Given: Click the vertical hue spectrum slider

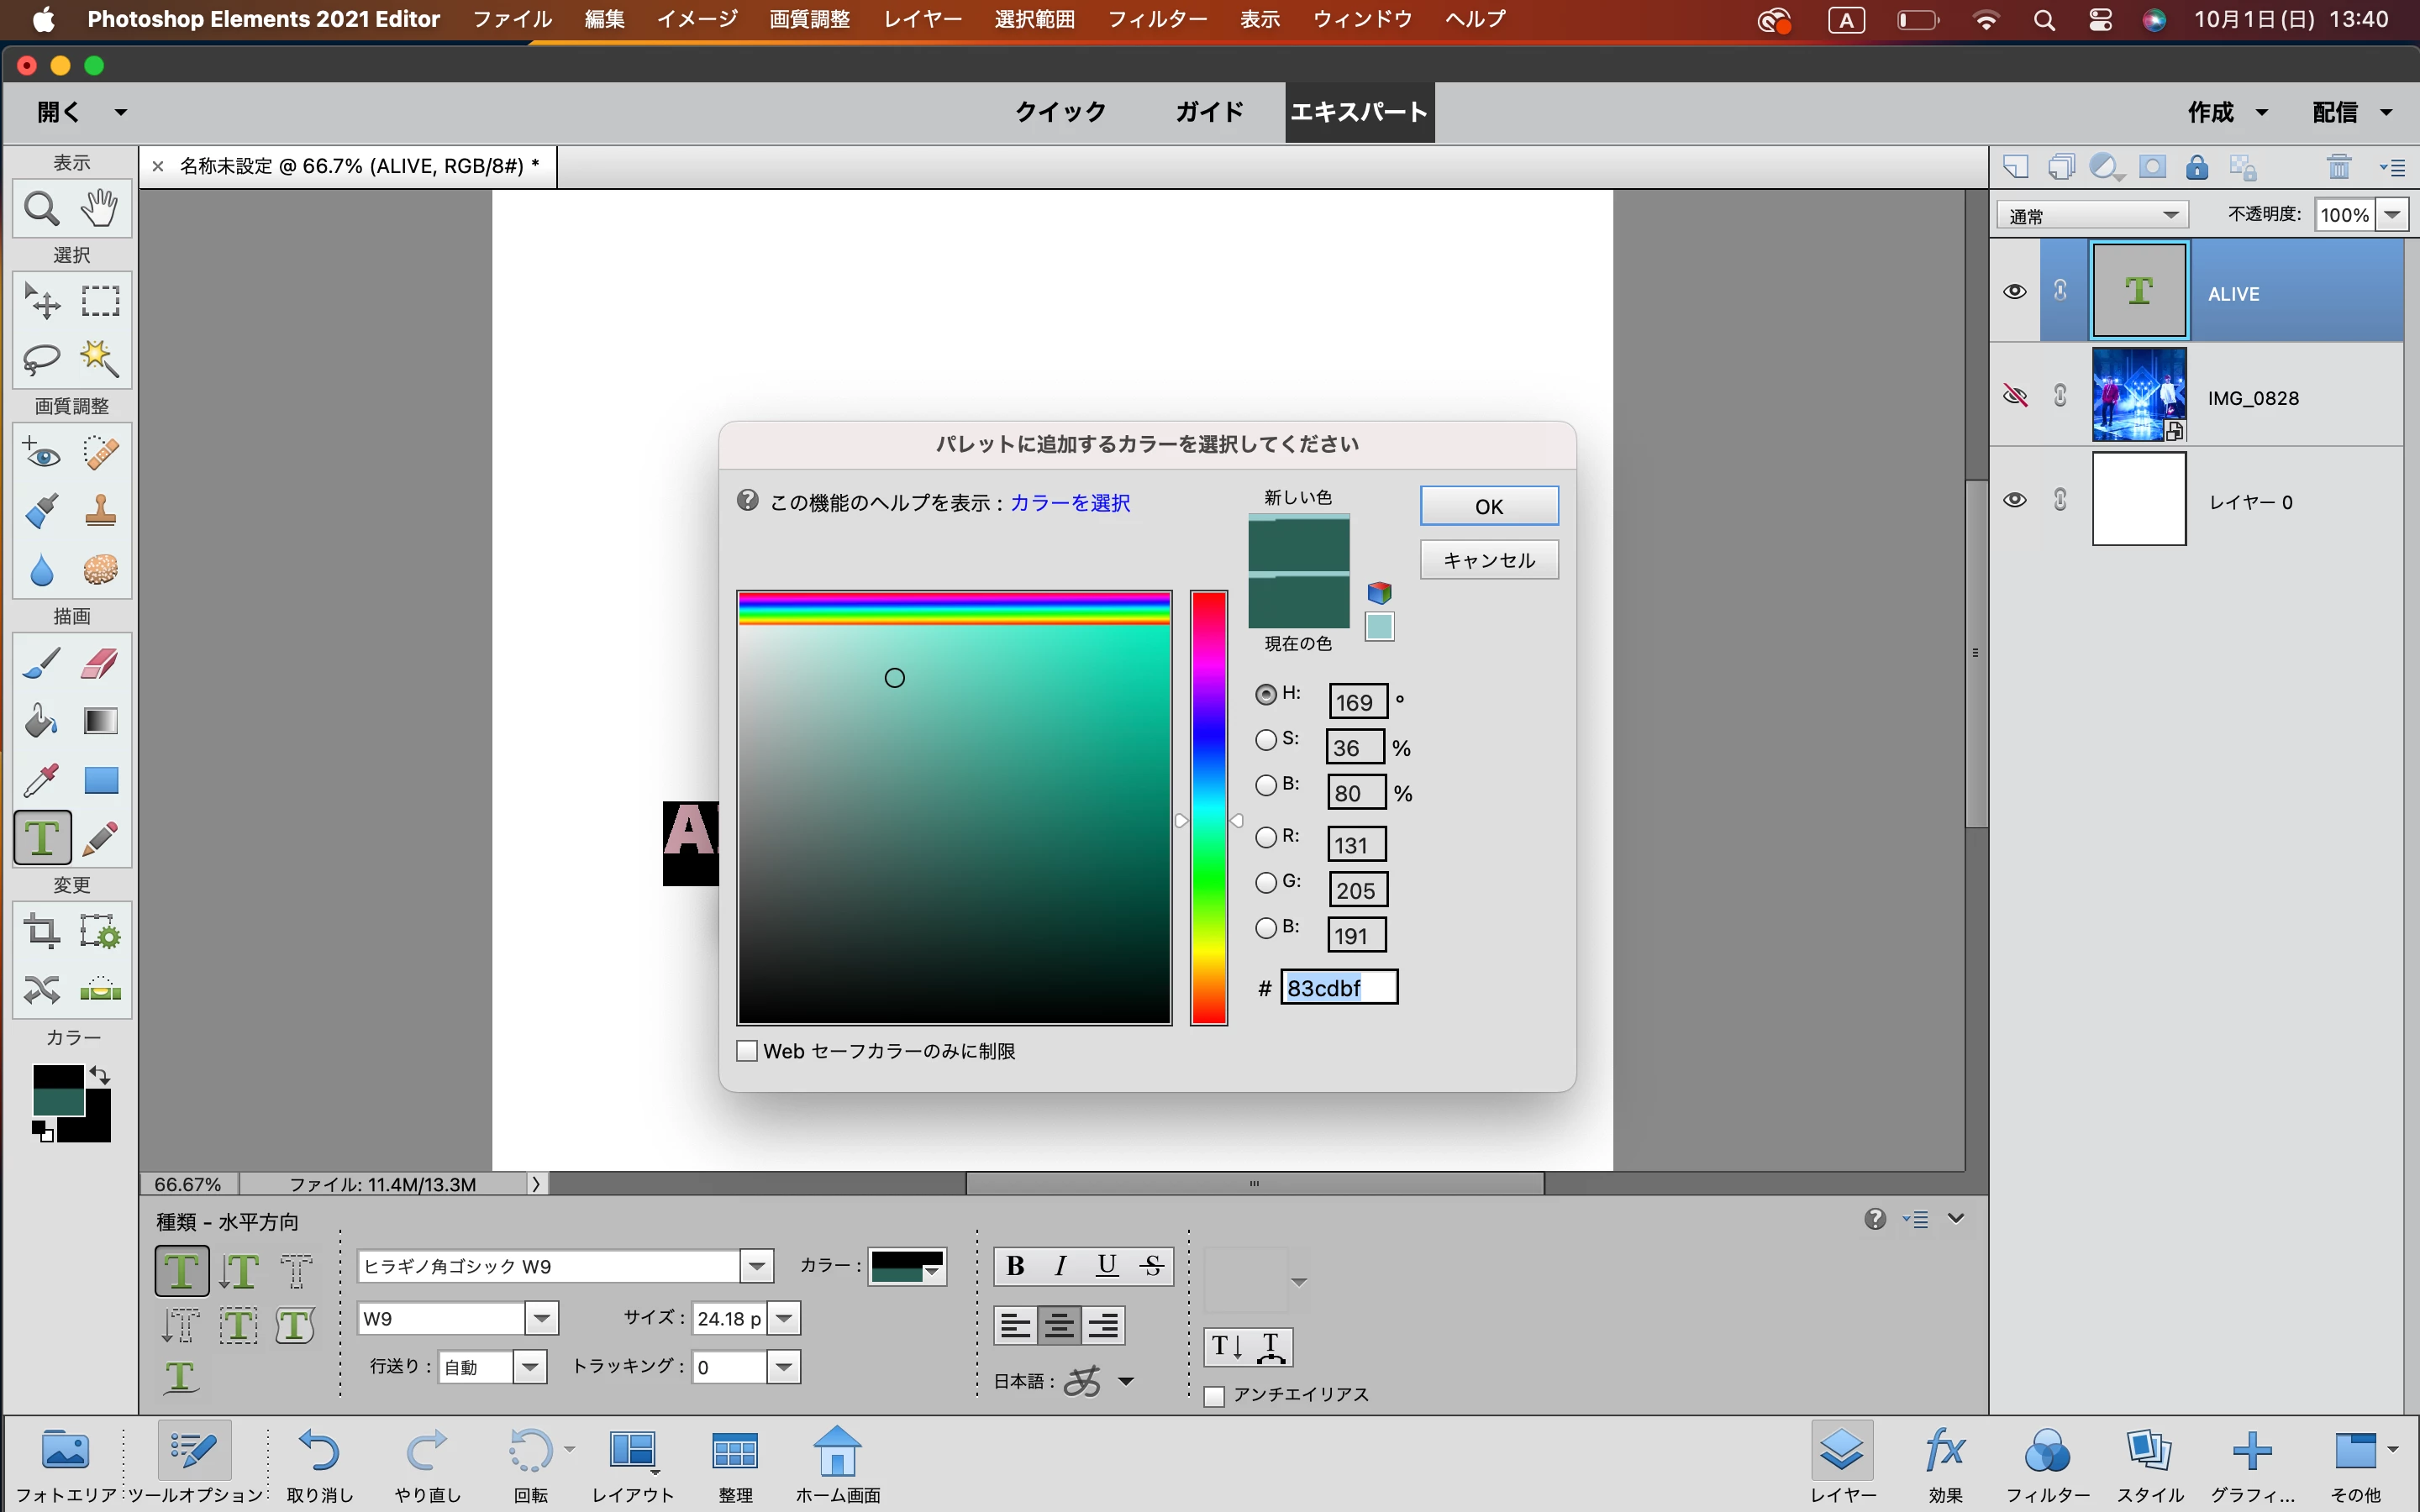Looking at the screenshot, I should [x=1208, y=807].
